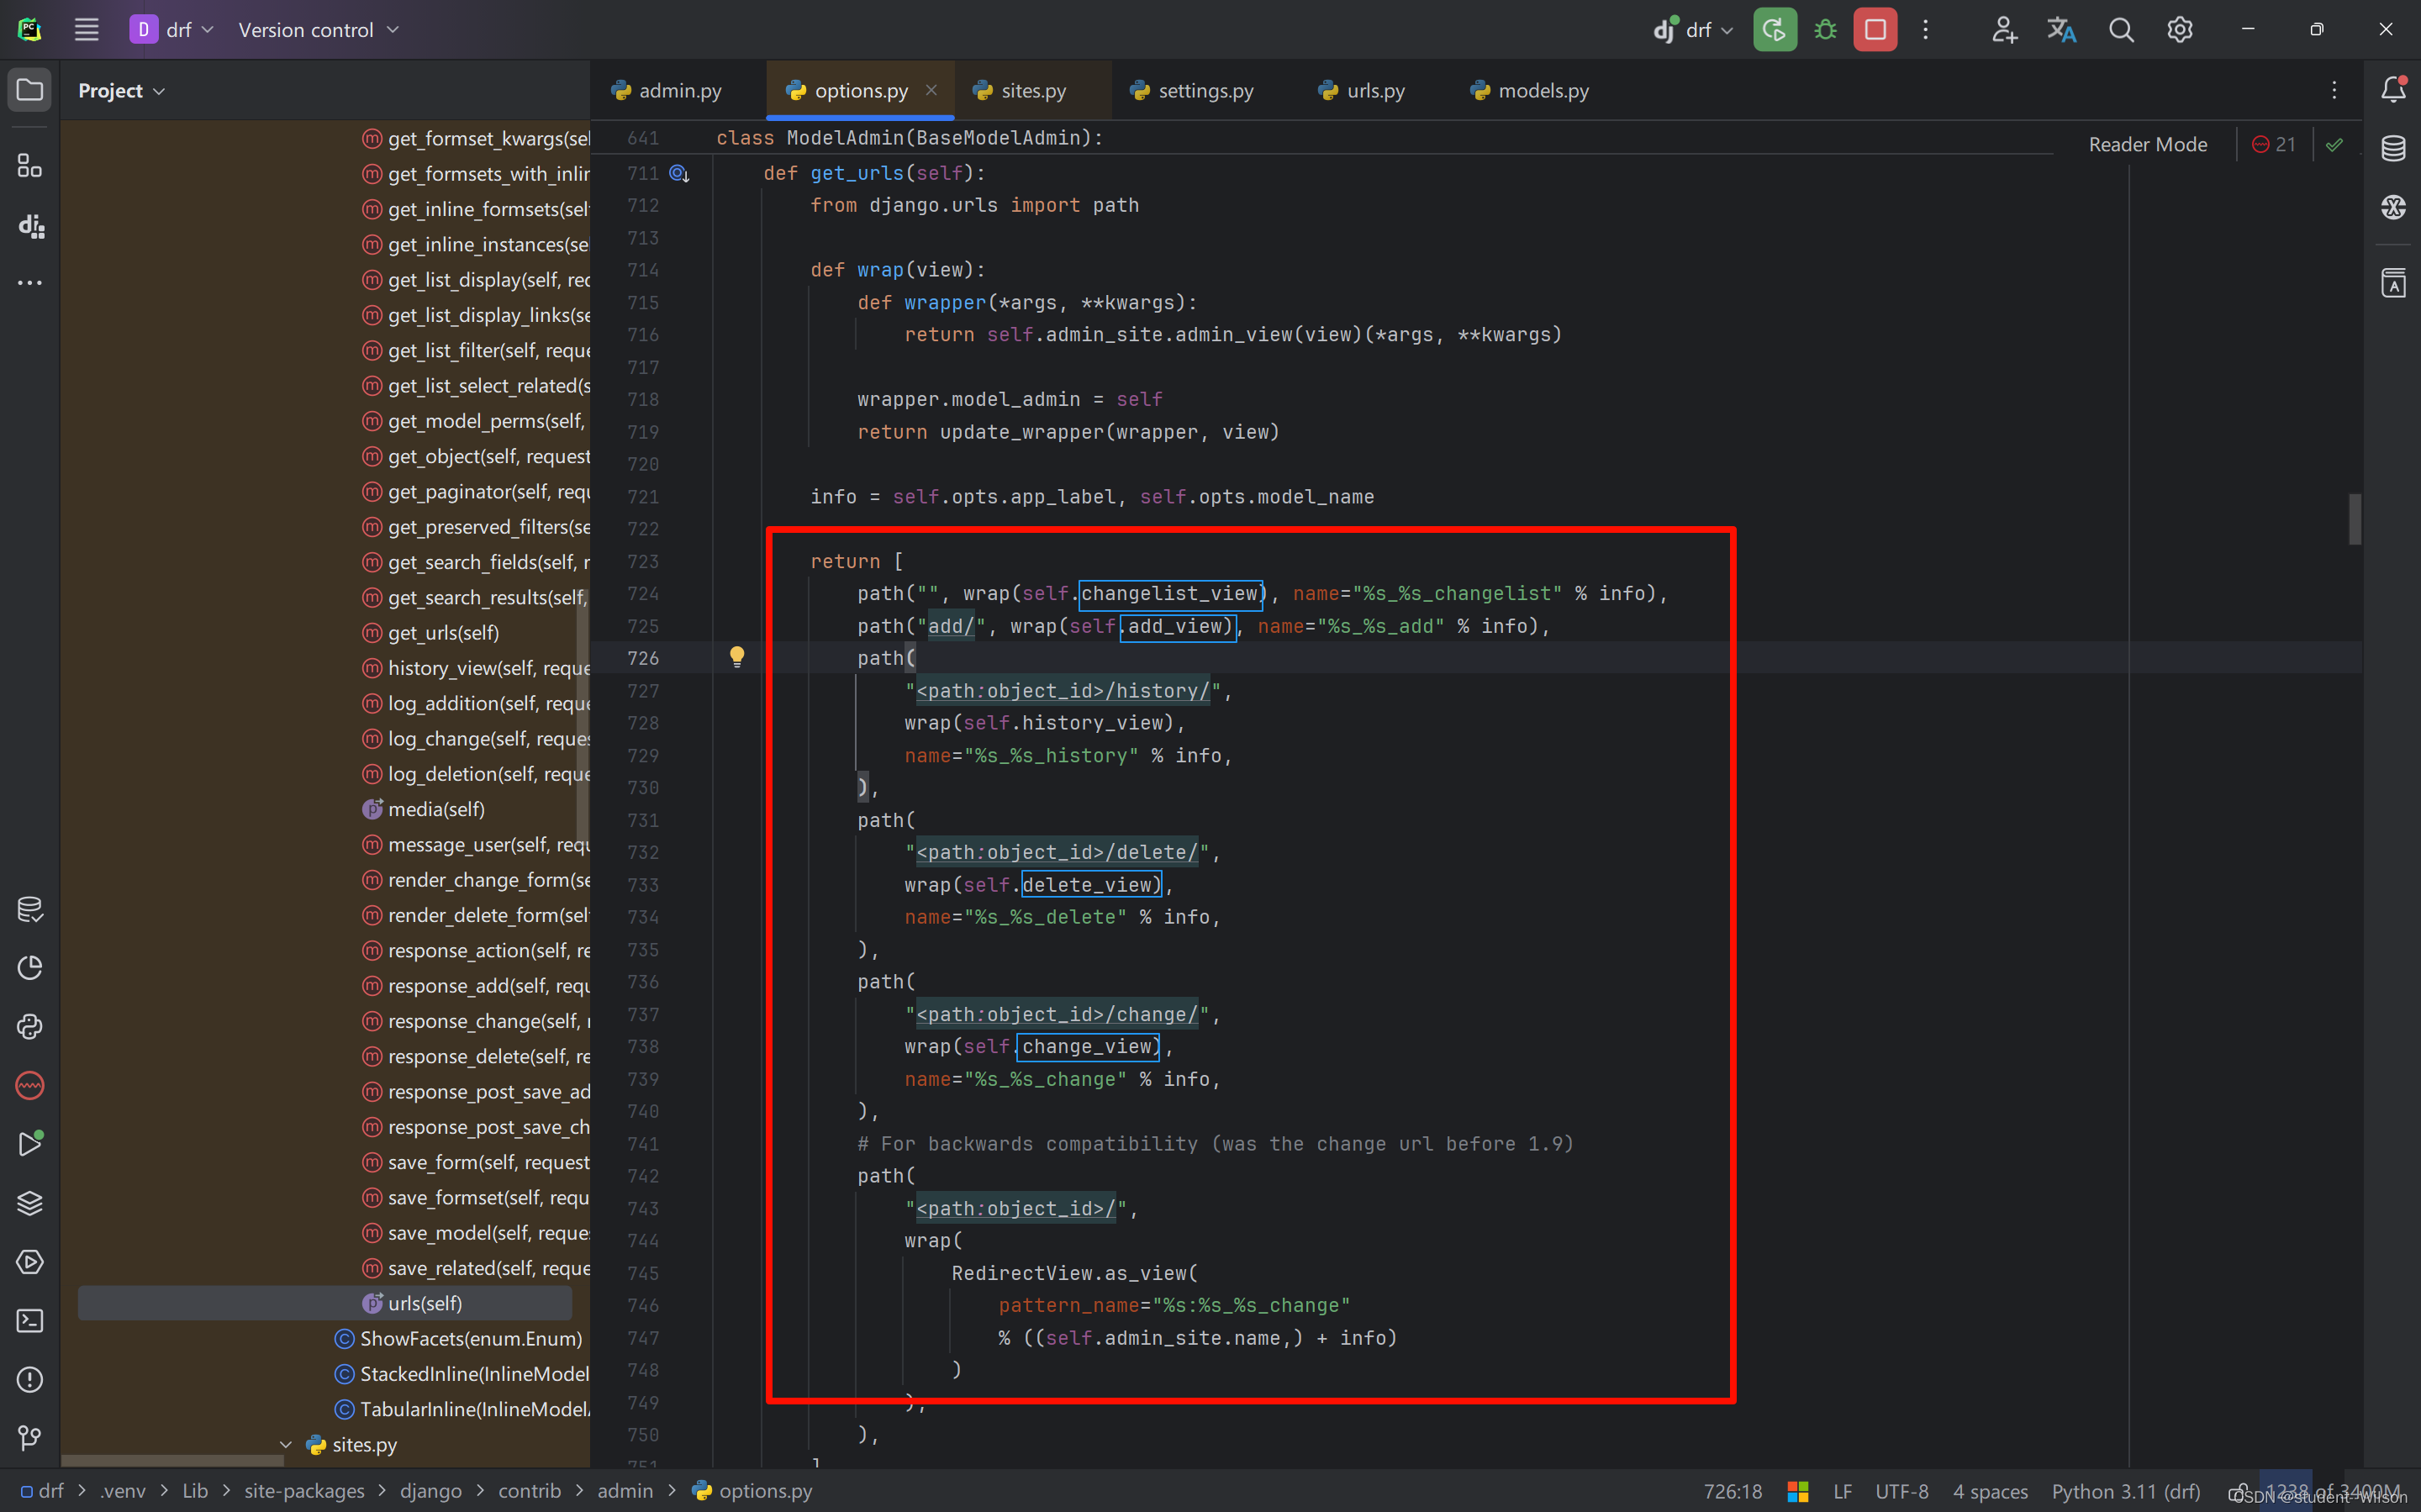Open the drf project dropdown

(x=172, y=30)
